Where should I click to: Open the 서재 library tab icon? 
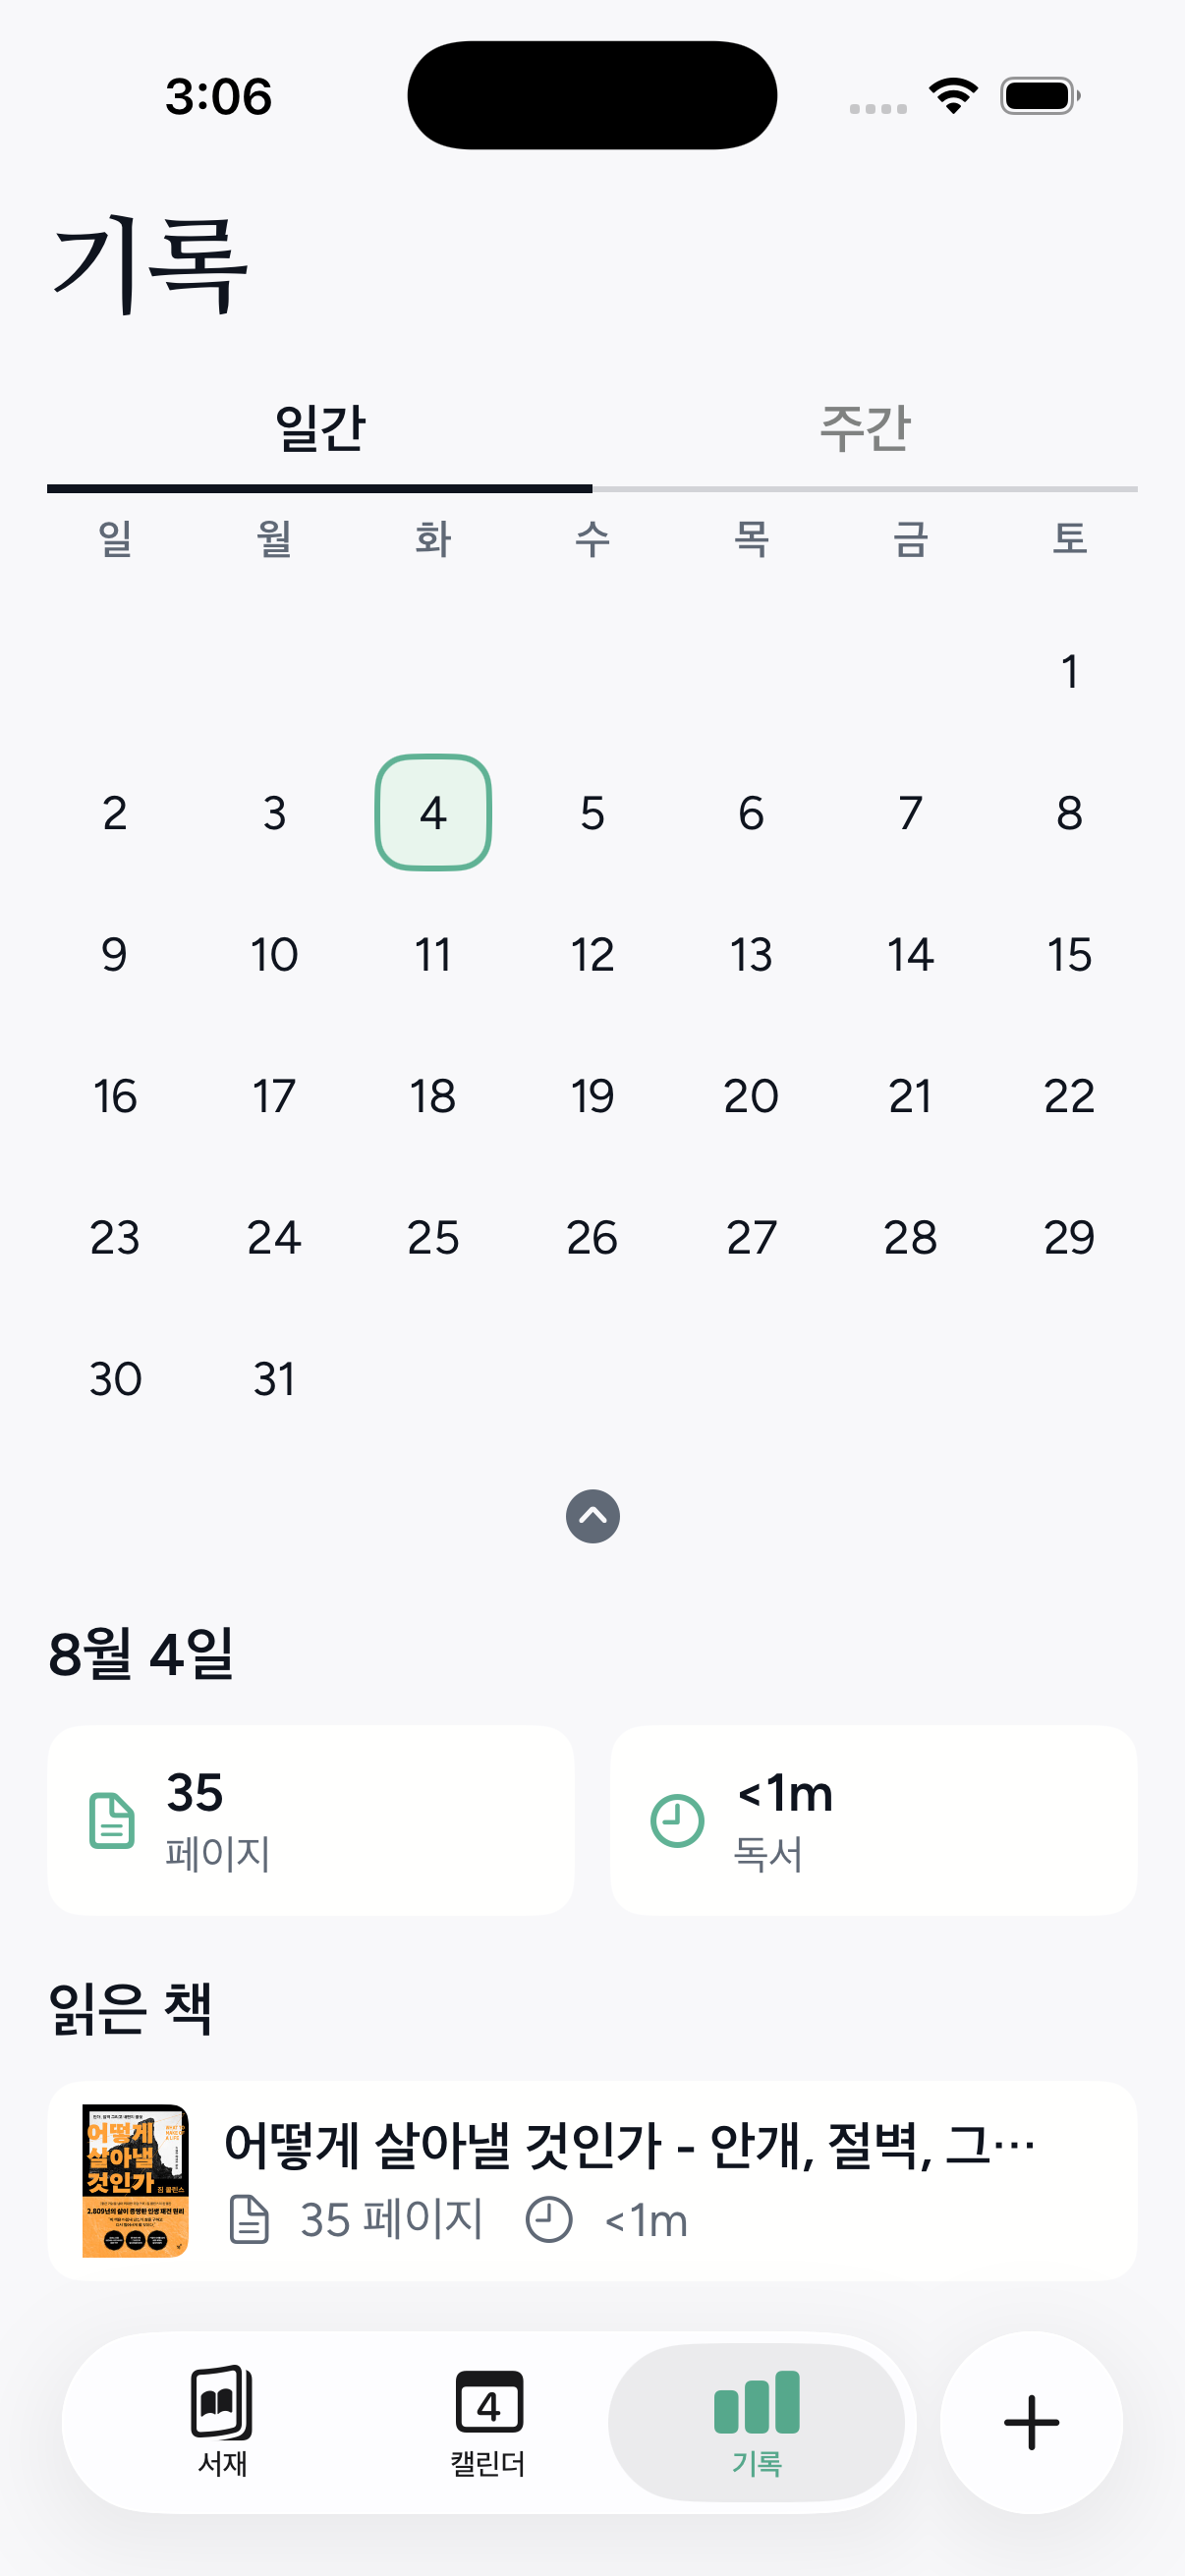click(222, 2402)
